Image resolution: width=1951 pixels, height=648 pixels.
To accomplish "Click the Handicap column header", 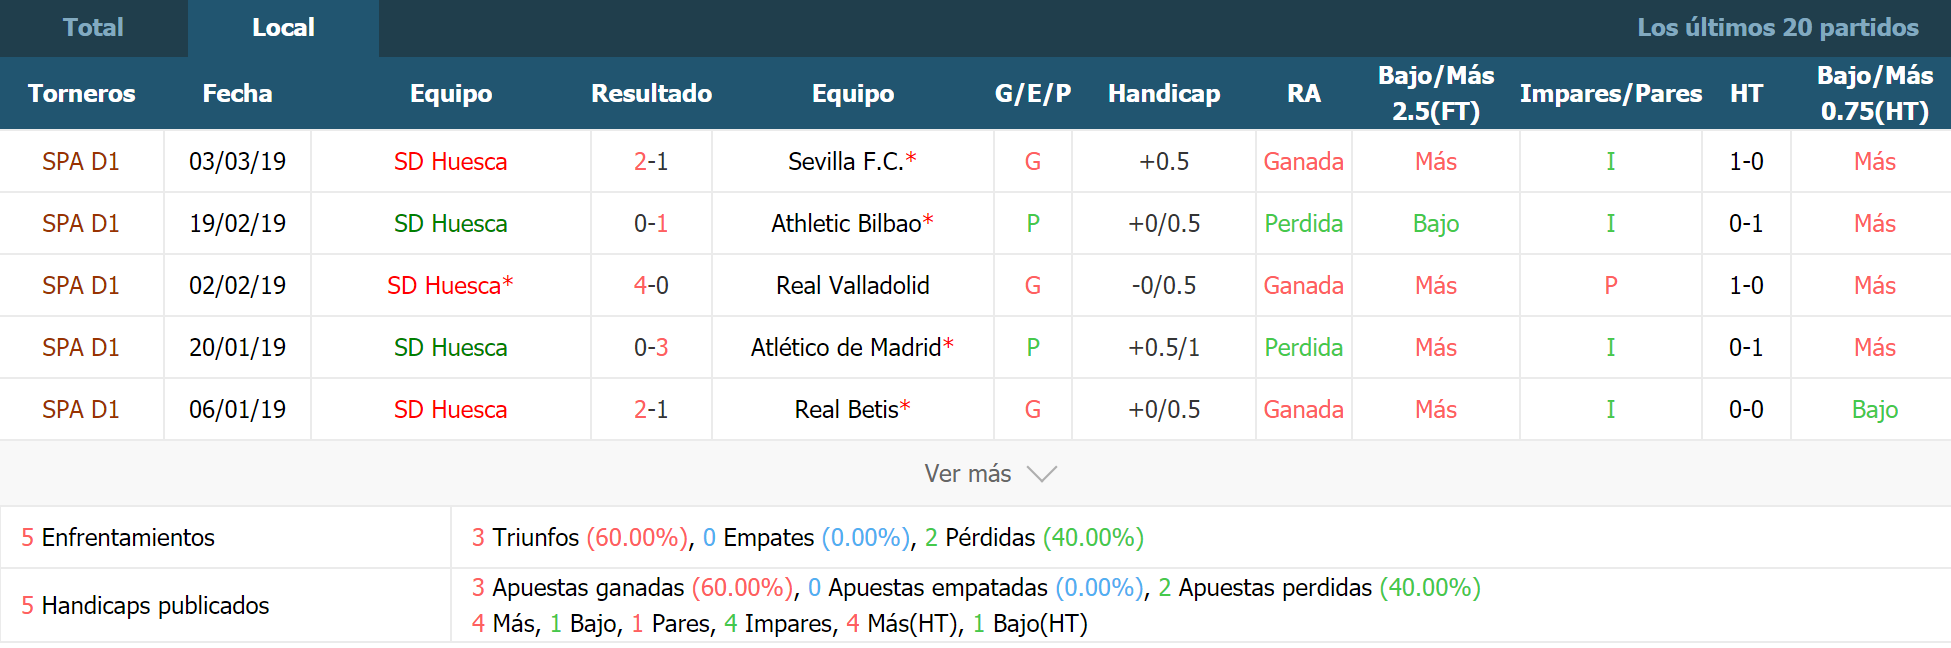I will [x=1164, y=93].
